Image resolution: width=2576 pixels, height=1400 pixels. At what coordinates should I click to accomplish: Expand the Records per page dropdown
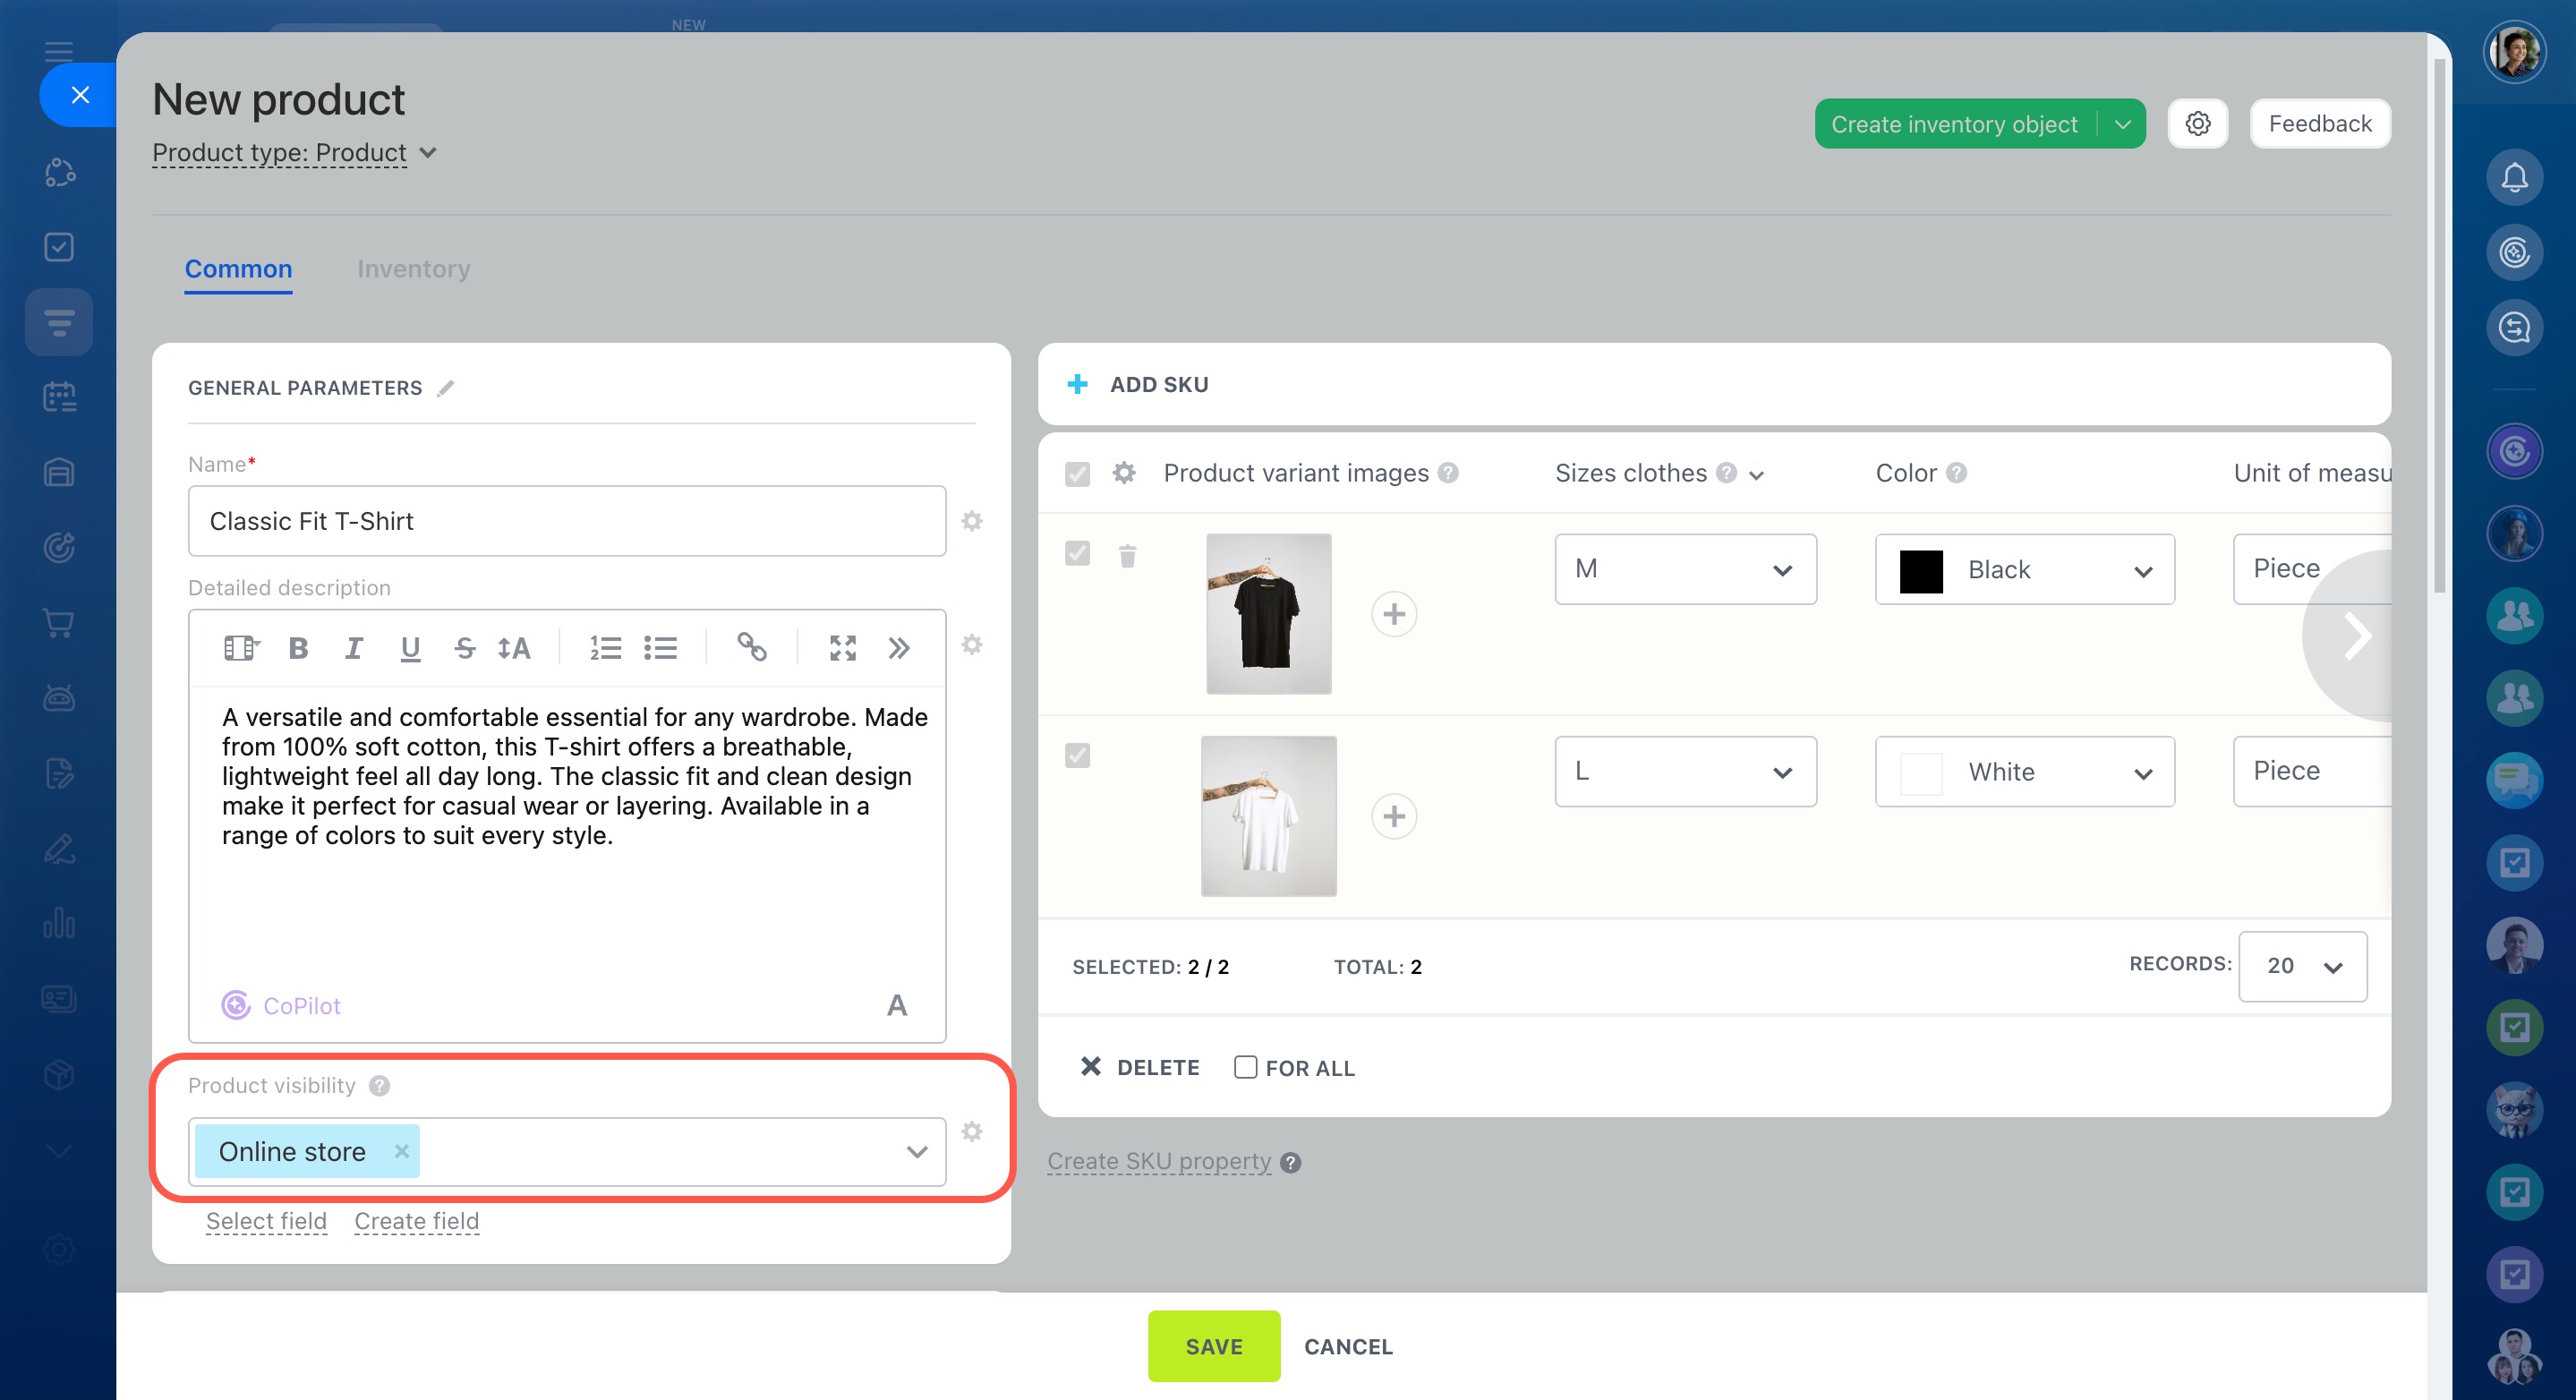point(2302,966)
